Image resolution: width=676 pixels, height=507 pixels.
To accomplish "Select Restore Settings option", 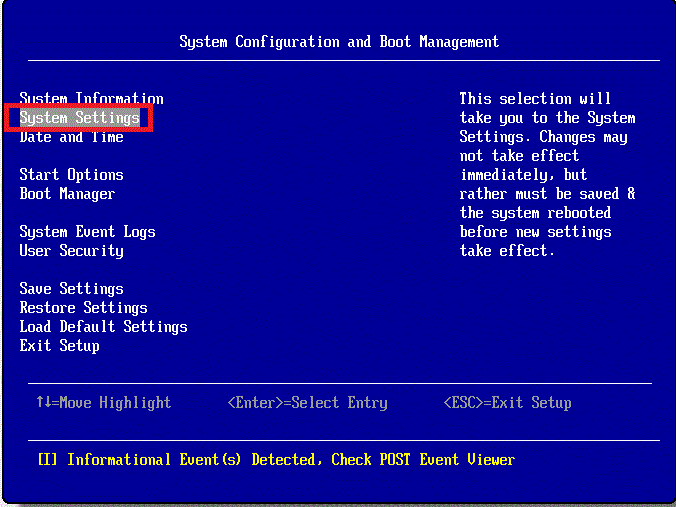I will pyautogui.click(x=84, y=308).
